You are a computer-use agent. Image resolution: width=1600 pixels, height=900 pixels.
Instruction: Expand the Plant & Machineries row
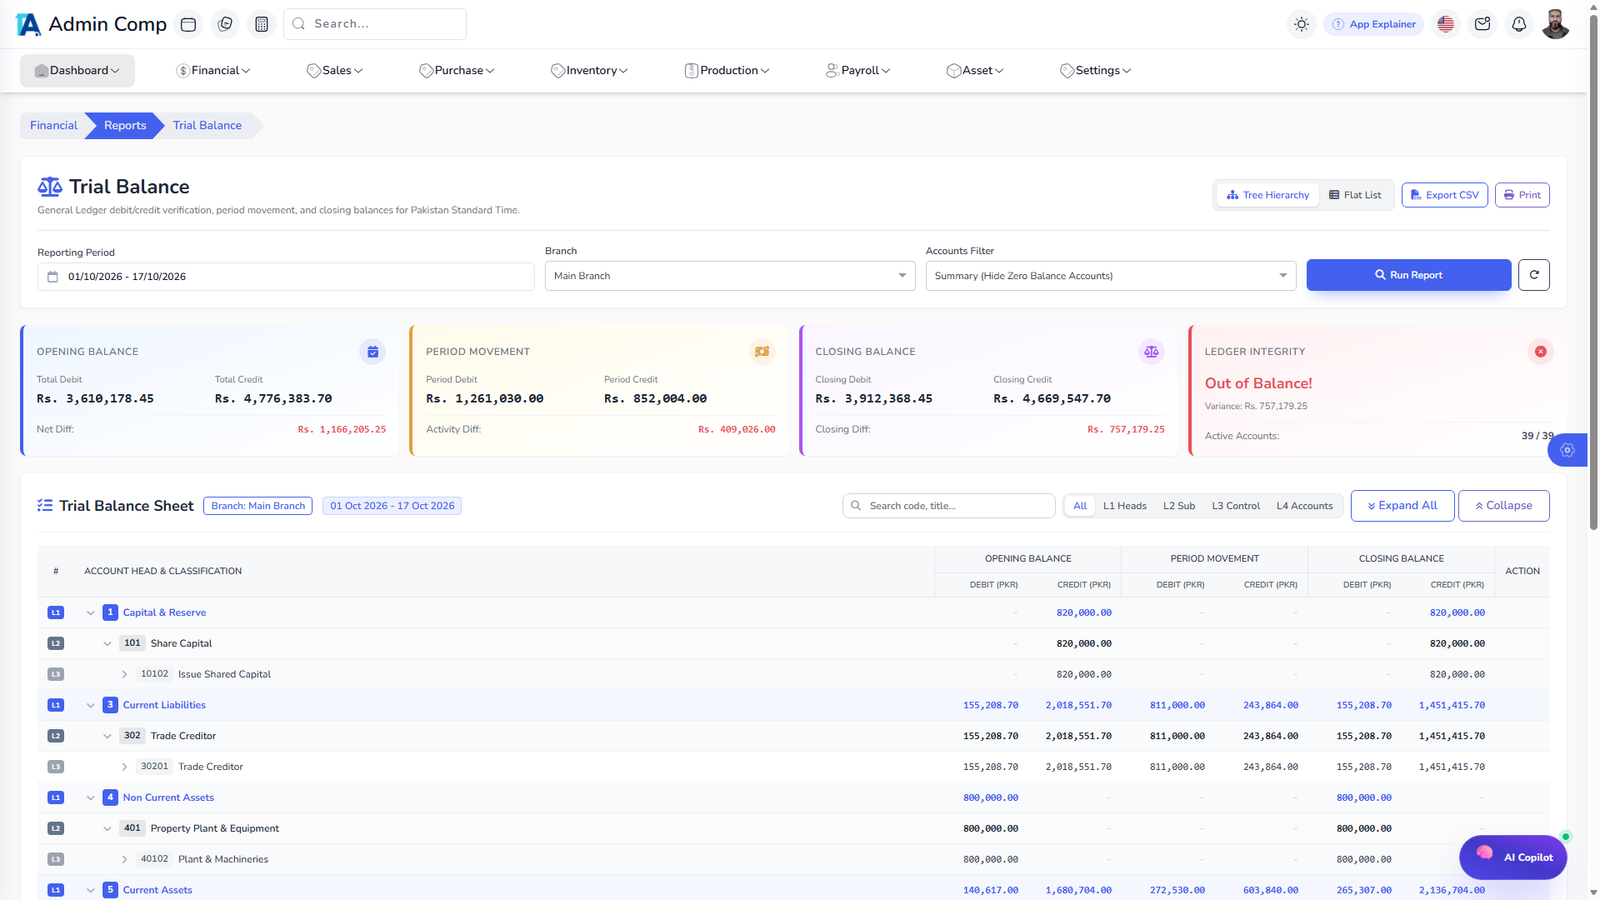124,860
